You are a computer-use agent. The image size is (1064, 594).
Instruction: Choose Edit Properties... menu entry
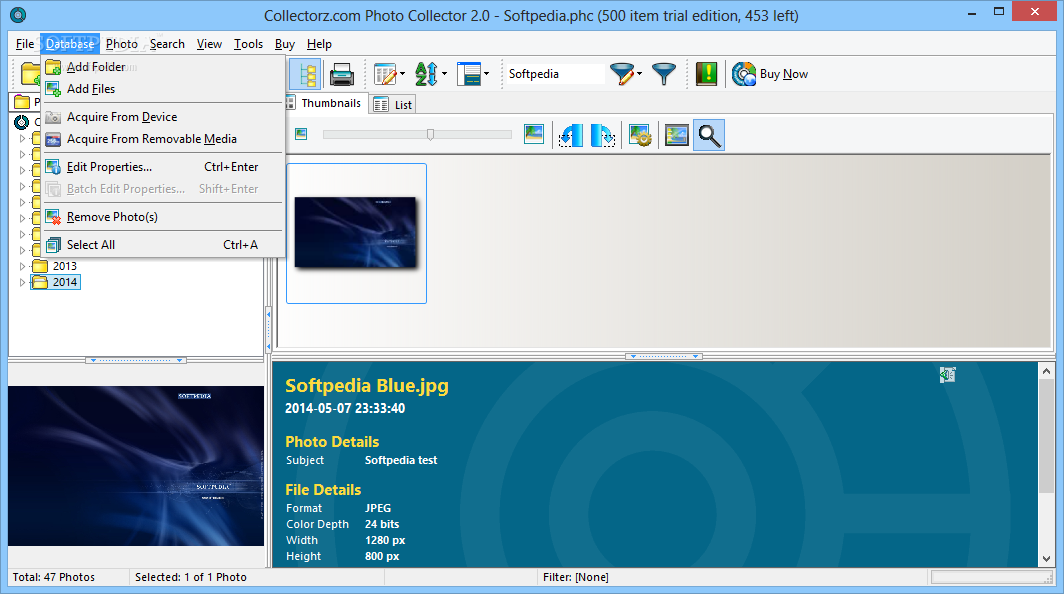[x=162, y=167]
